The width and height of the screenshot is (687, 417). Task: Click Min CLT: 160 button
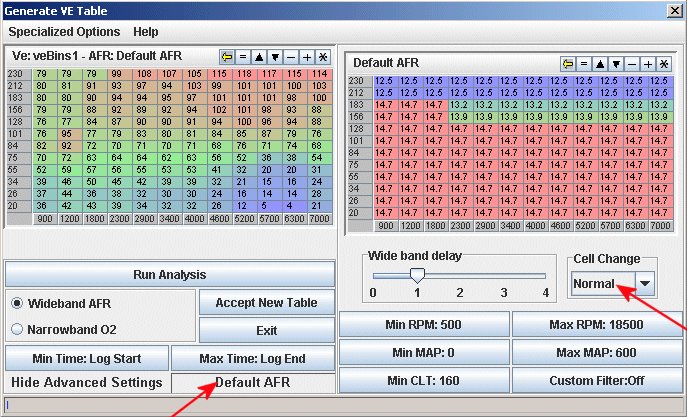(x=424, y=380)
